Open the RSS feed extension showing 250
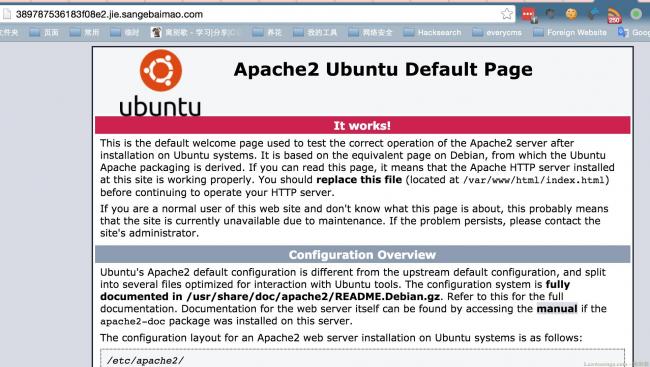This screenshot has width=650, height=367. tap(614, 15)
